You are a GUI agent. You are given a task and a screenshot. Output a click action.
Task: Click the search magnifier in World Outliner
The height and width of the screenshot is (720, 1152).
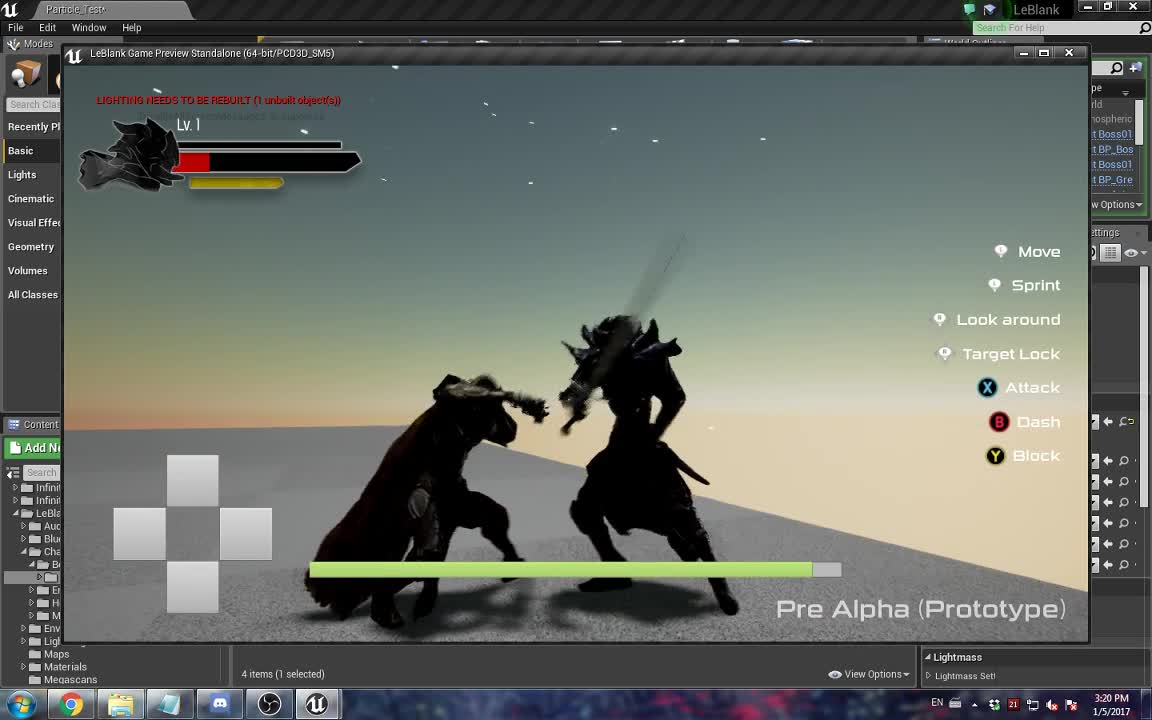coord(1118,67)
